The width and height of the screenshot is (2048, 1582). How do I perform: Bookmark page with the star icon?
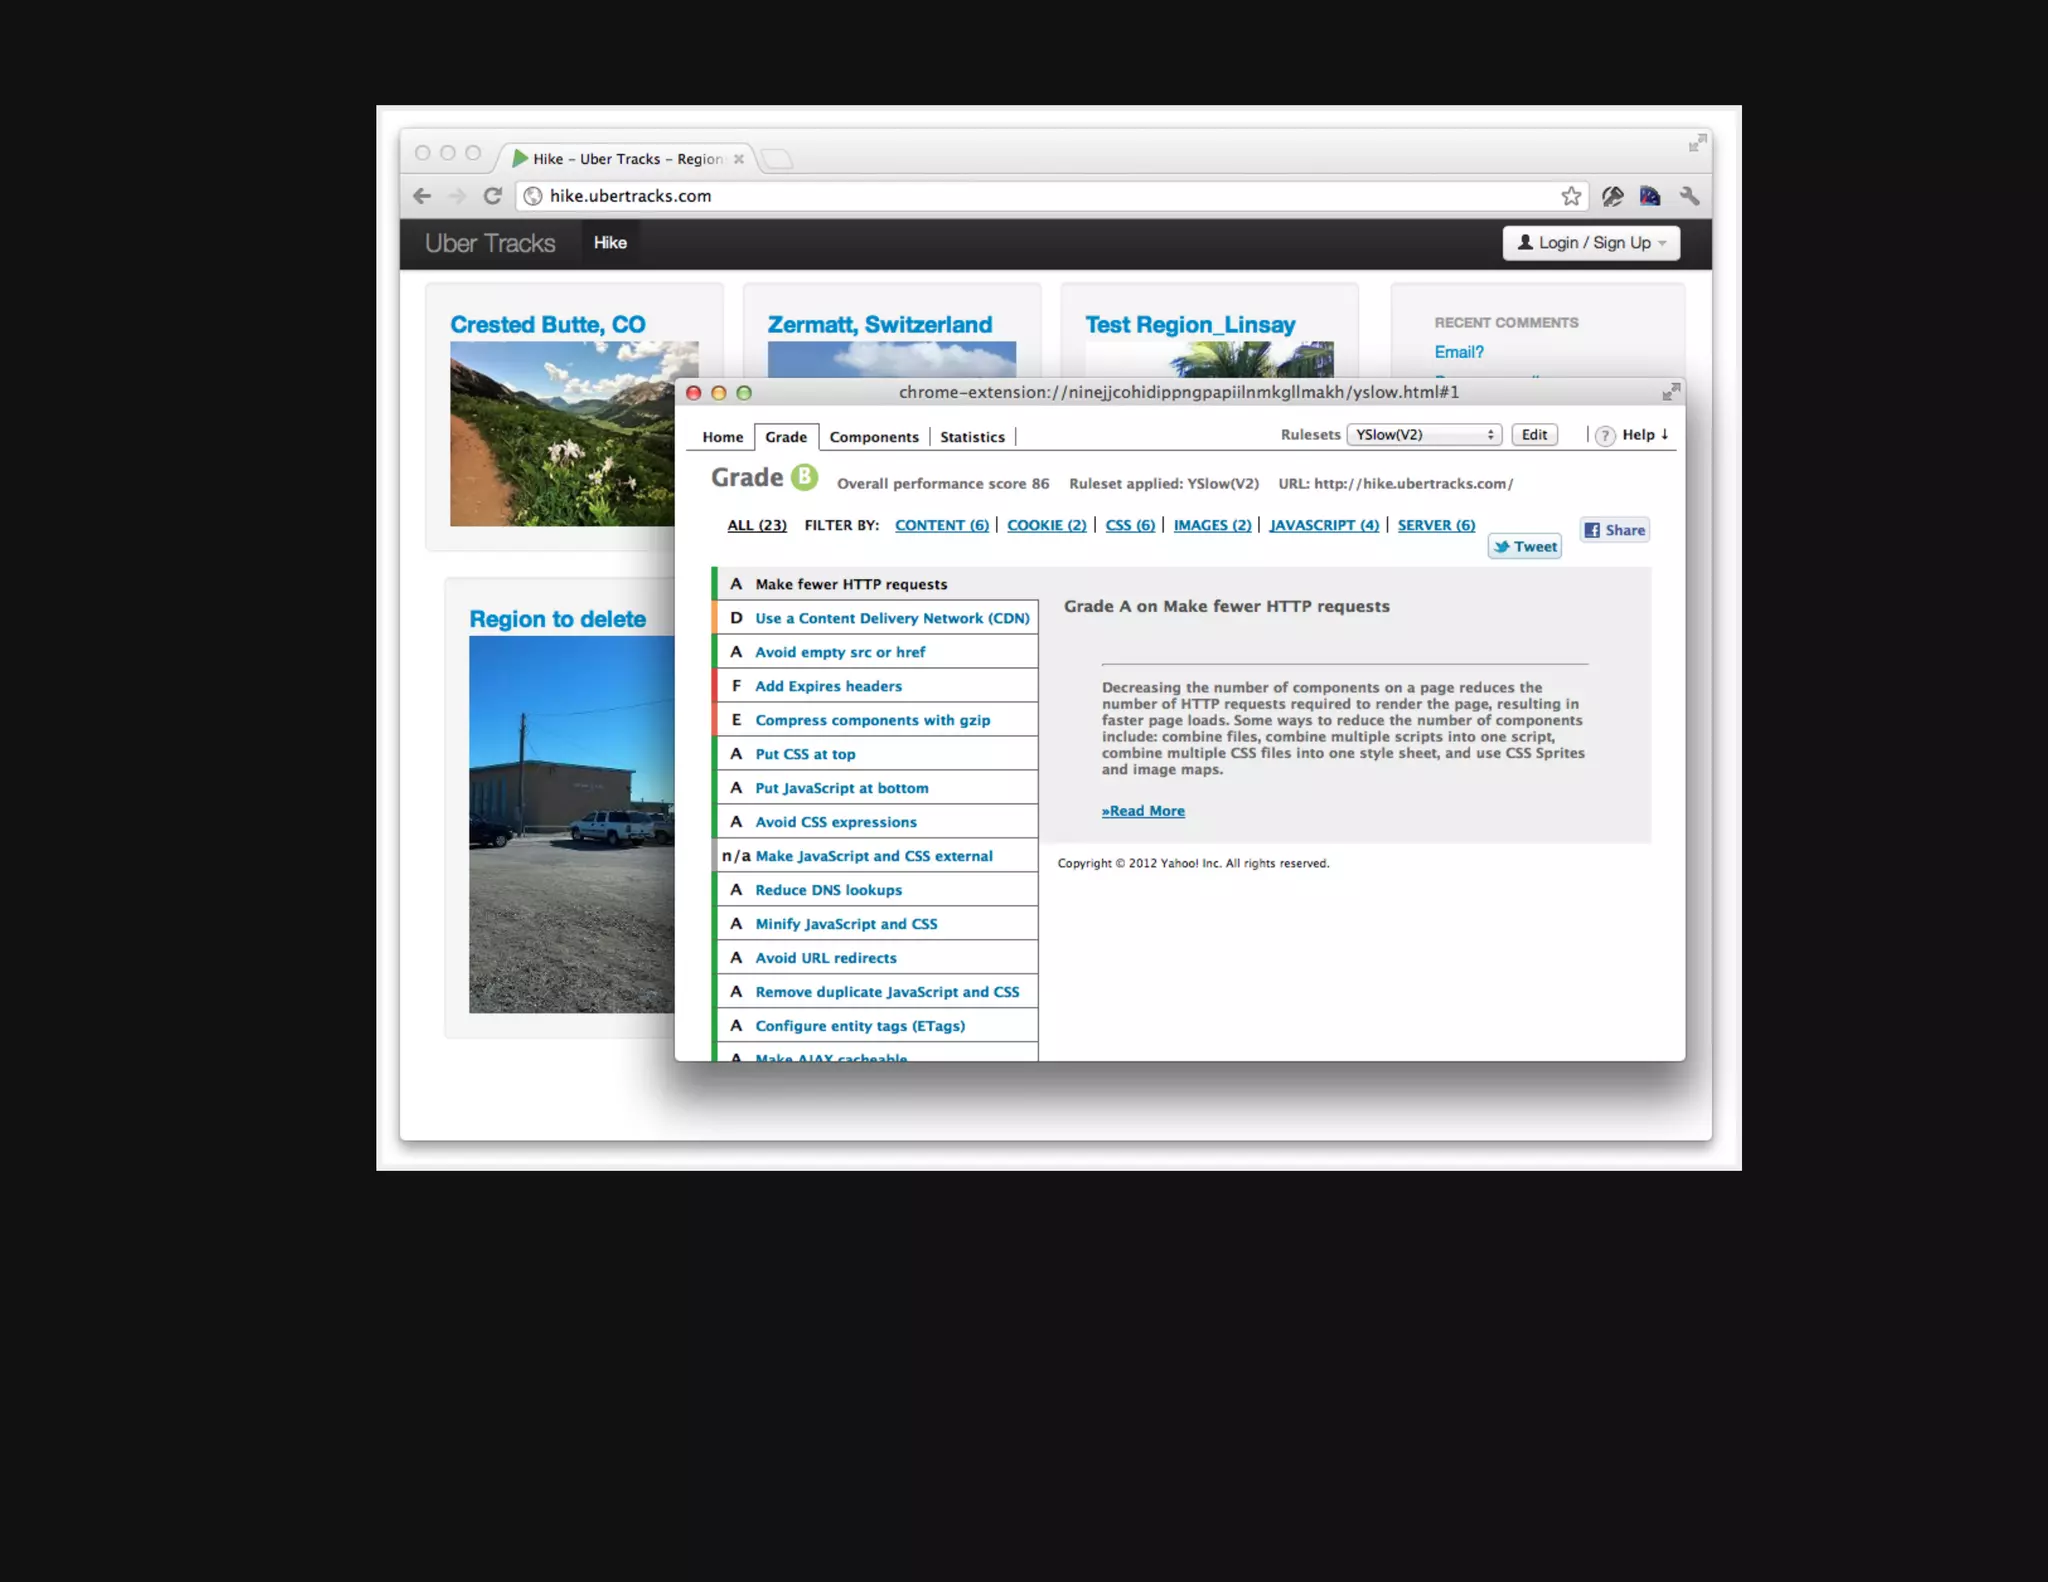click(x=1571, y=196)
